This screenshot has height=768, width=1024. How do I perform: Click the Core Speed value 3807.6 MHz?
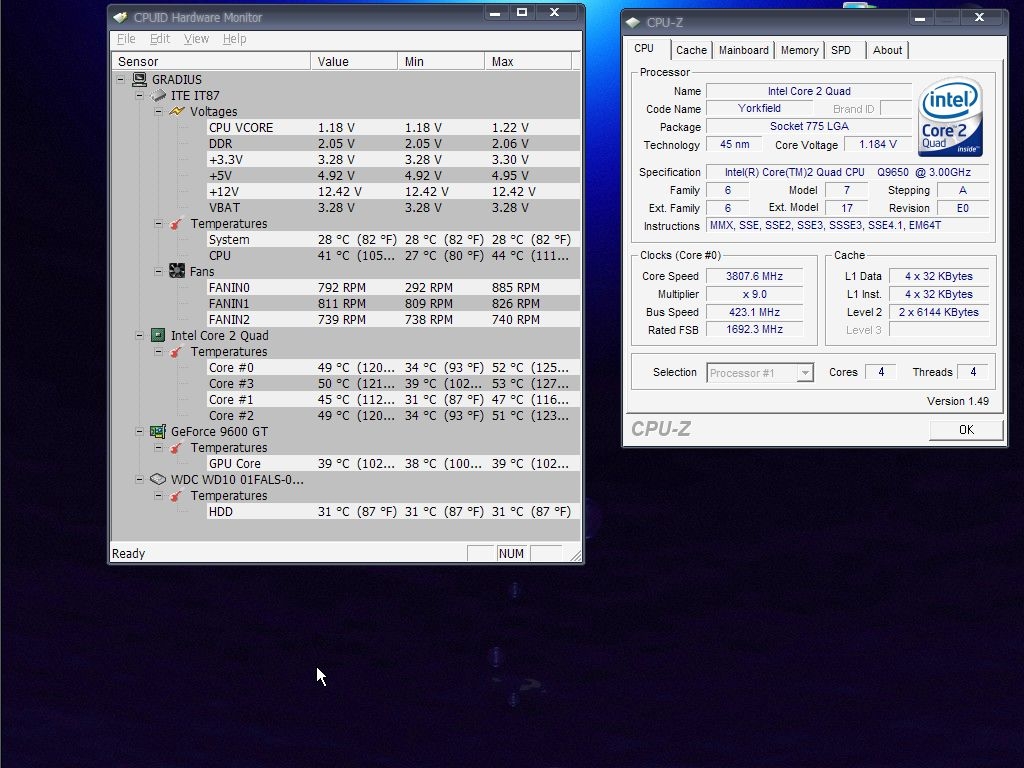[x=754, y=276]
